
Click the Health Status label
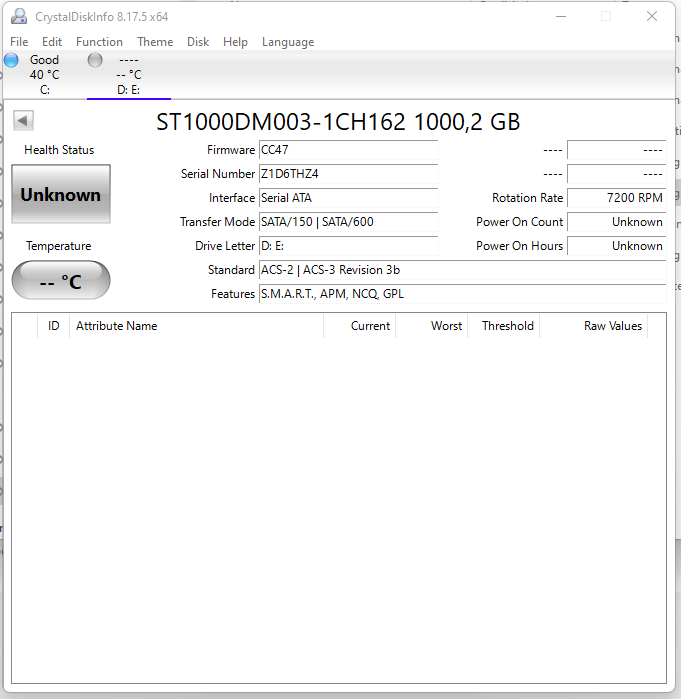click(x=59, y=150)
